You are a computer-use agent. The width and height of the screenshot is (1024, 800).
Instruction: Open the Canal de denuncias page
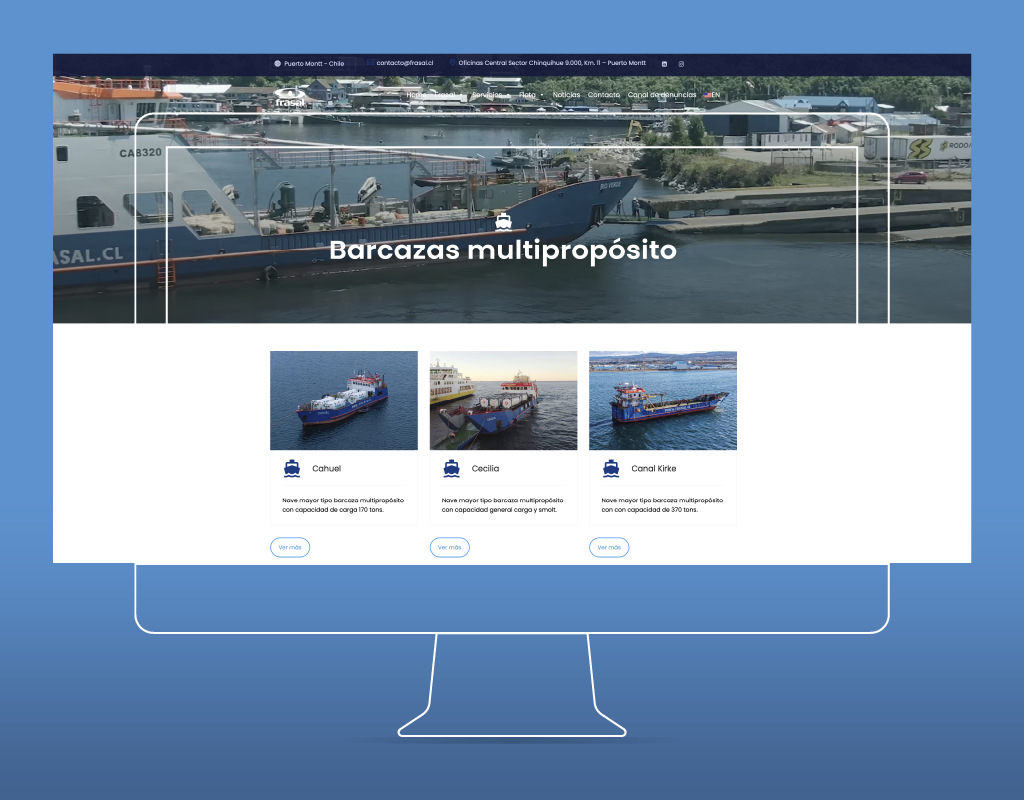[x=662, y=95]
